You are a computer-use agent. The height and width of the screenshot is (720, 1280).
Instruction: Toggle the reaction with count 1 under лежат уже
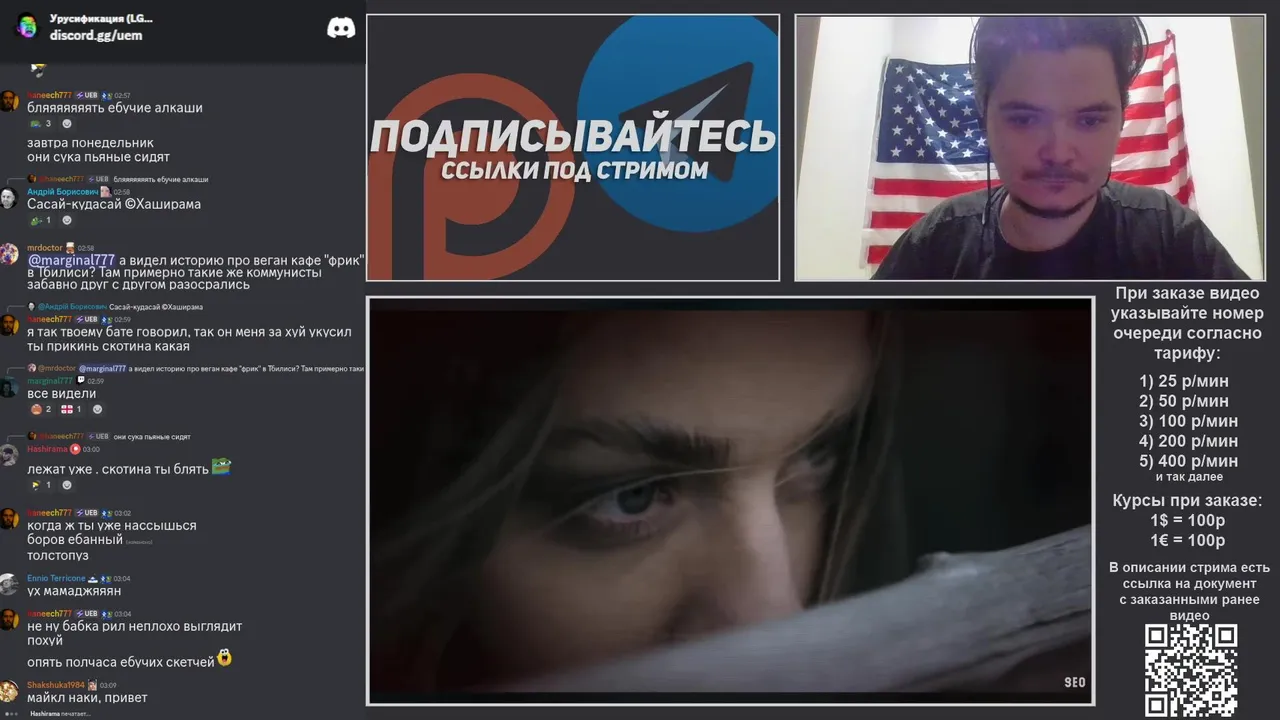click(41, 485)
